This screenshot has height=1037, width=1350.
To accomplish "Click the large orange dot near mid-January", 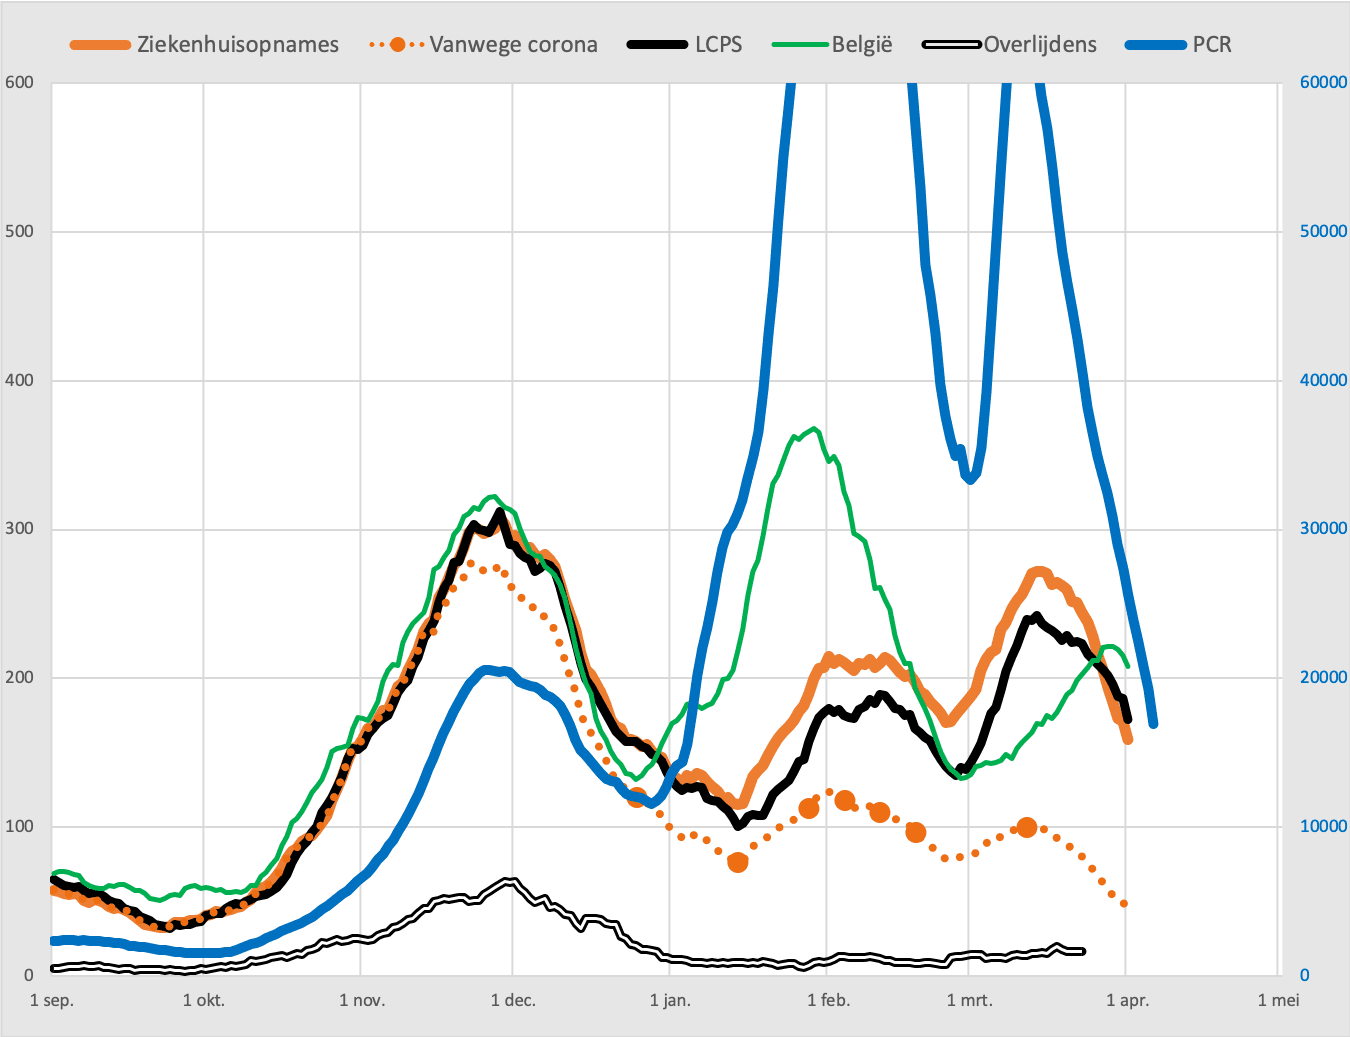I will (x=738, y=862).
